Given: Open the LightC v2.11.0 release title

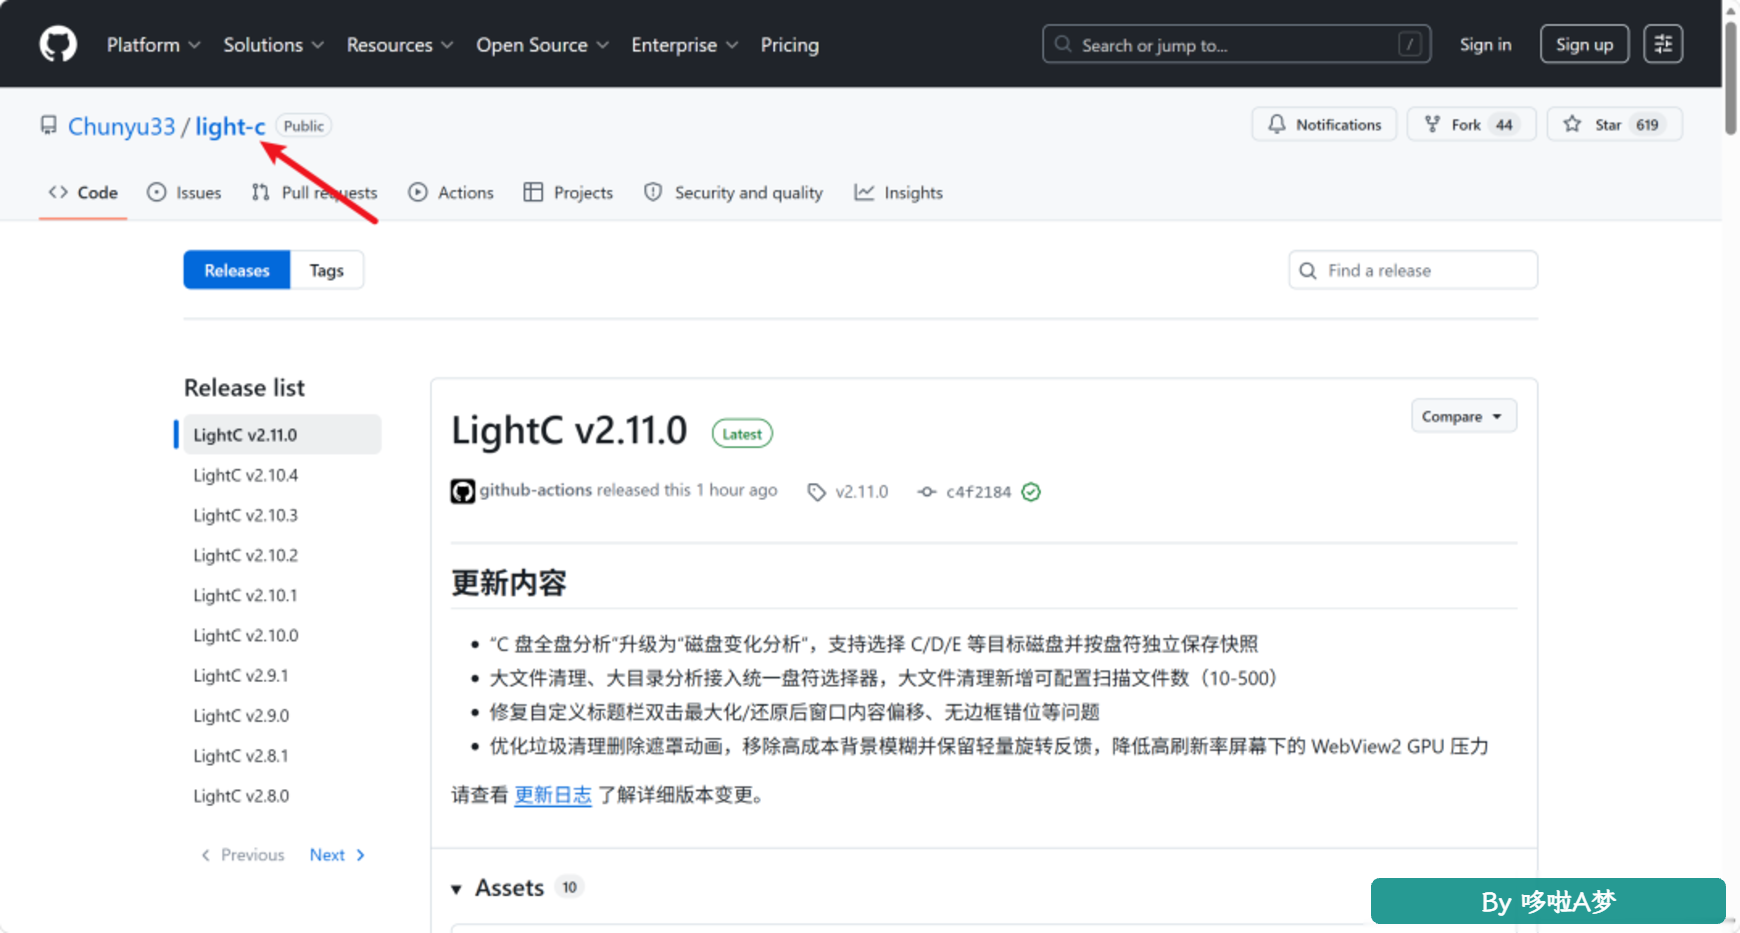Looking at the screenshot, I should click(569, 431).
